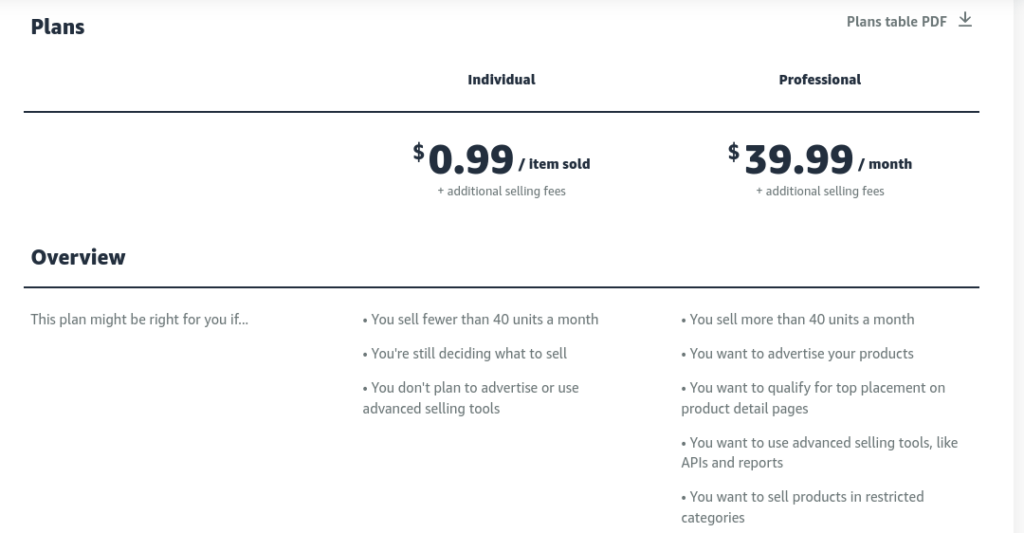The image size is (1024, 533).
Task: Click additional selling fees under Individual
Action: point(502,191)
